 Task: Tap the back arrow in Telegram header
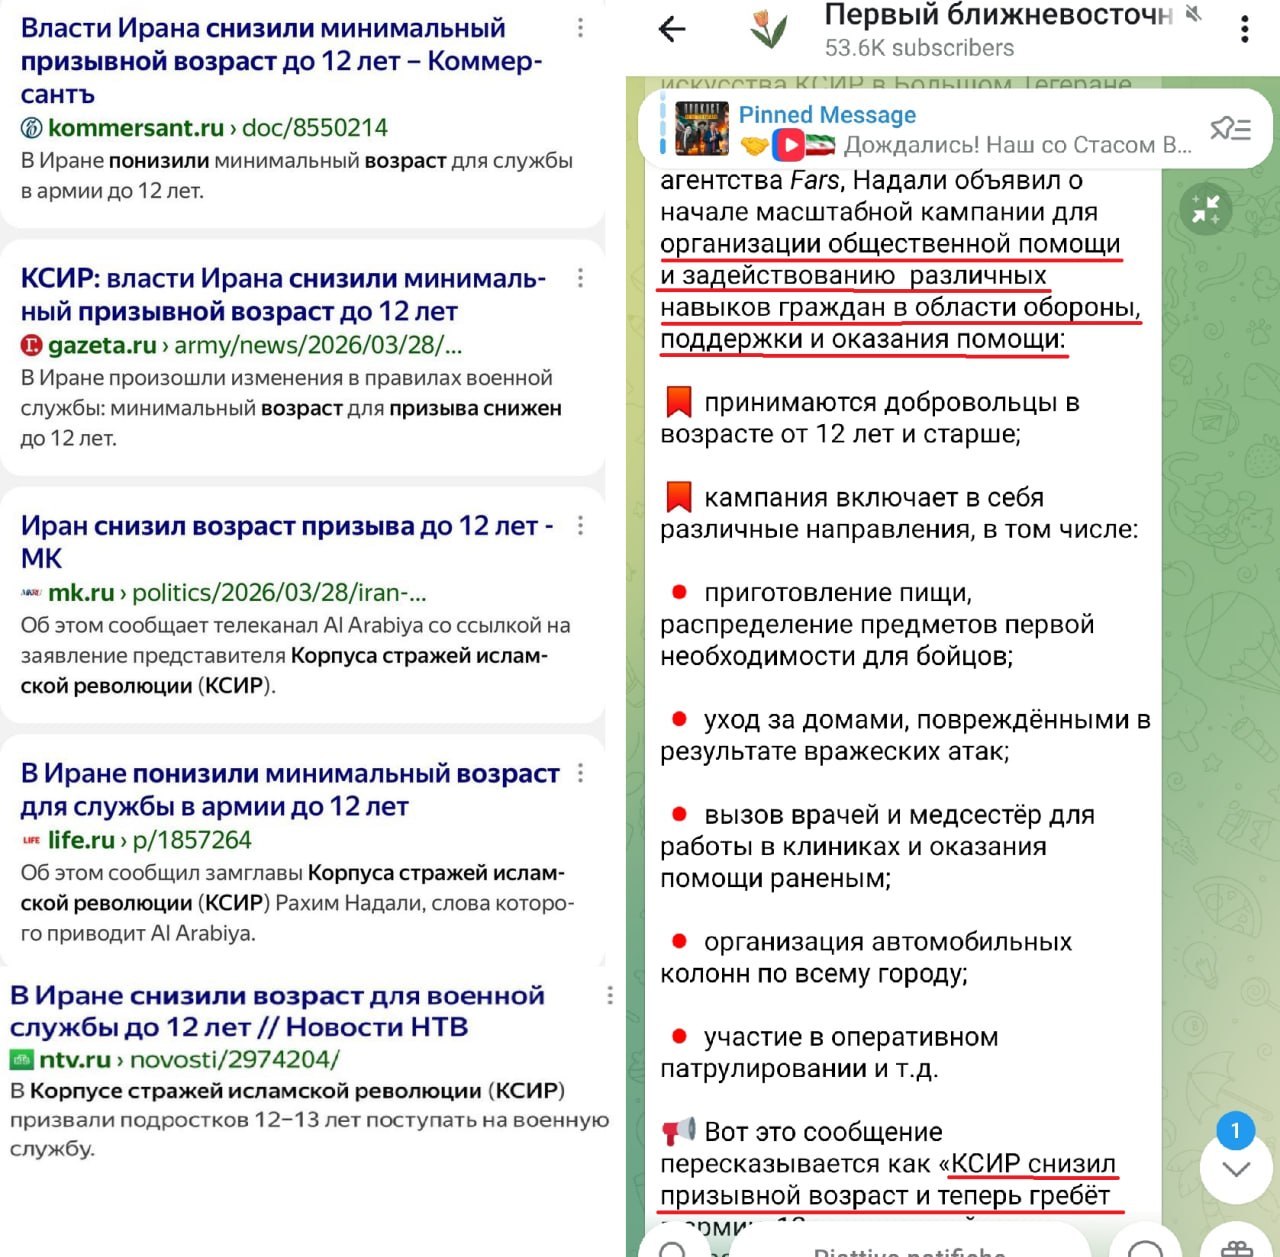click(673, 29)
